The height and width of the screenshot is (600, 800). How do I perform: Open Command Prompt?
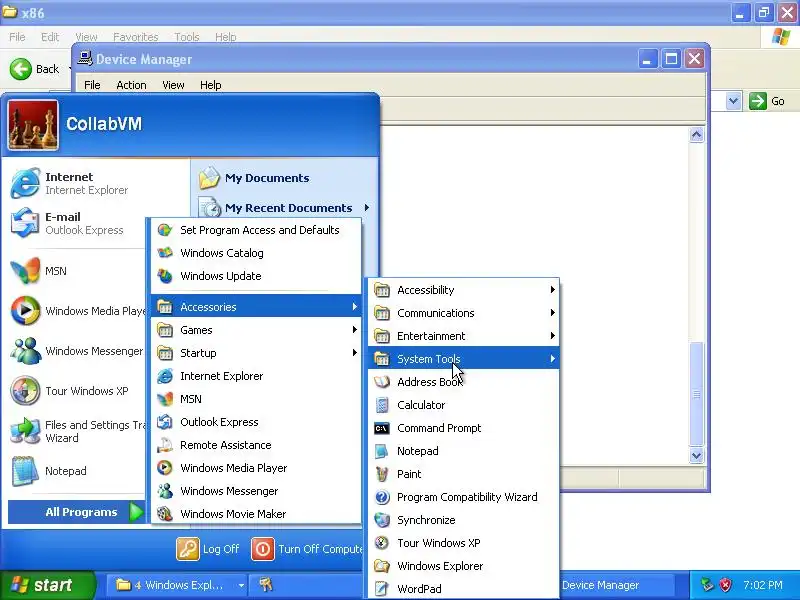click(463, 428)
